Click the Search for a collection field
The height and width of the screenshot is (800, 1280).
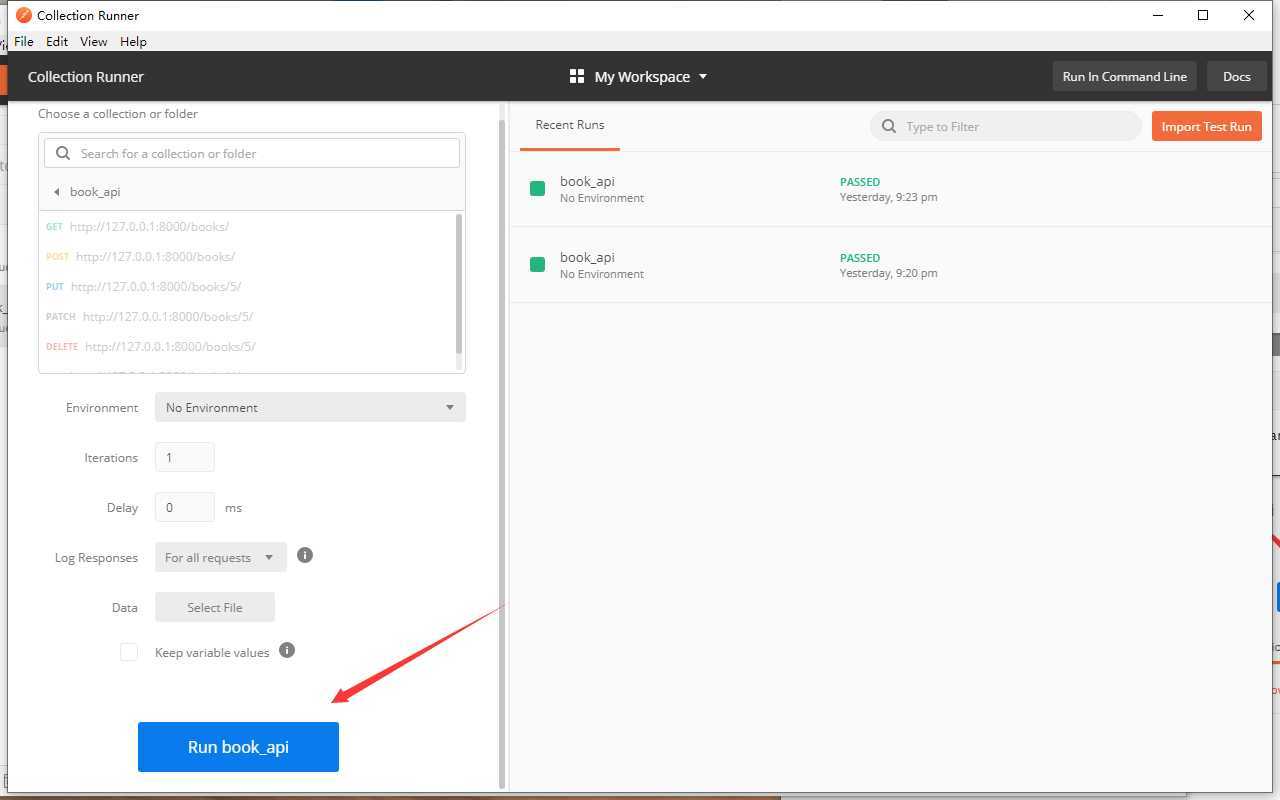252,153
